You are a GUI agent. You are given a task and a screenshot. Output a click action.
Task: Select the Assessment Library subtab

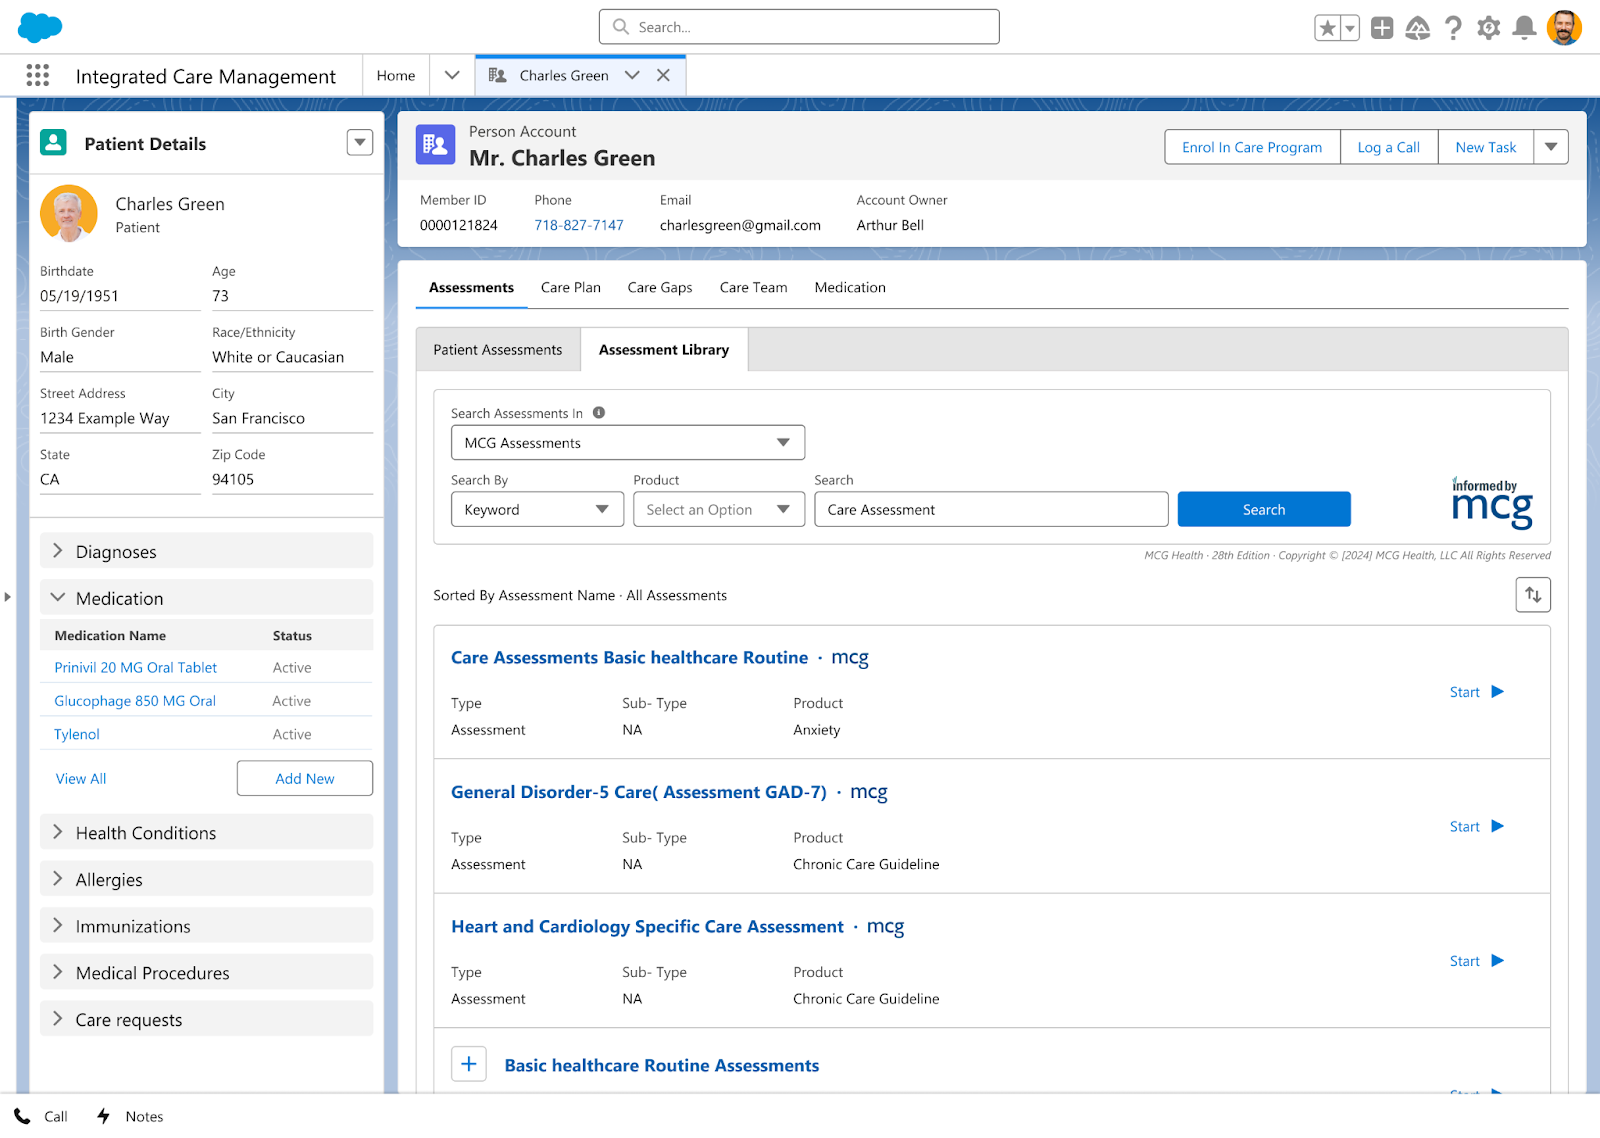(664, 350)
